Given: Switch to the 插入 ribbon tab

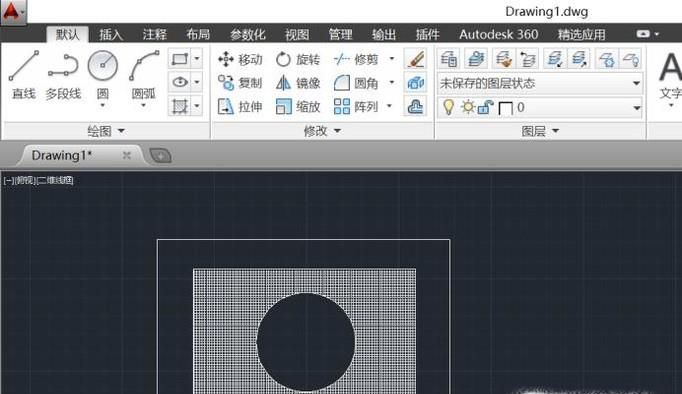Looking at the screenshot, I should [x=111, y=34].
